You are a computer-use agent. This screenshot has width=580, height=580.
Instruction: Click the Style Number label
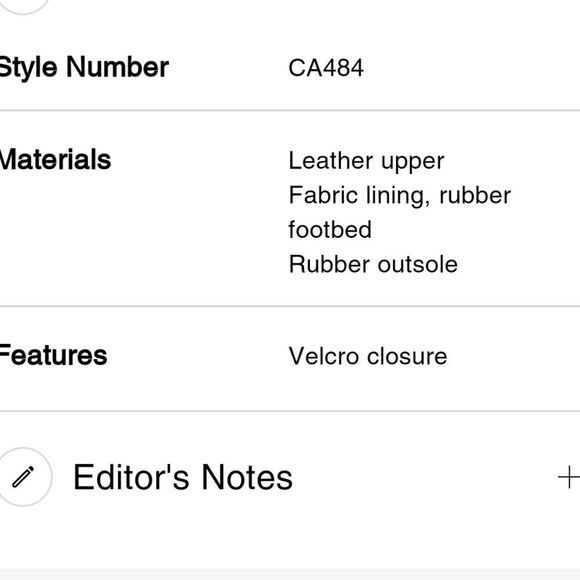(84, 68)
